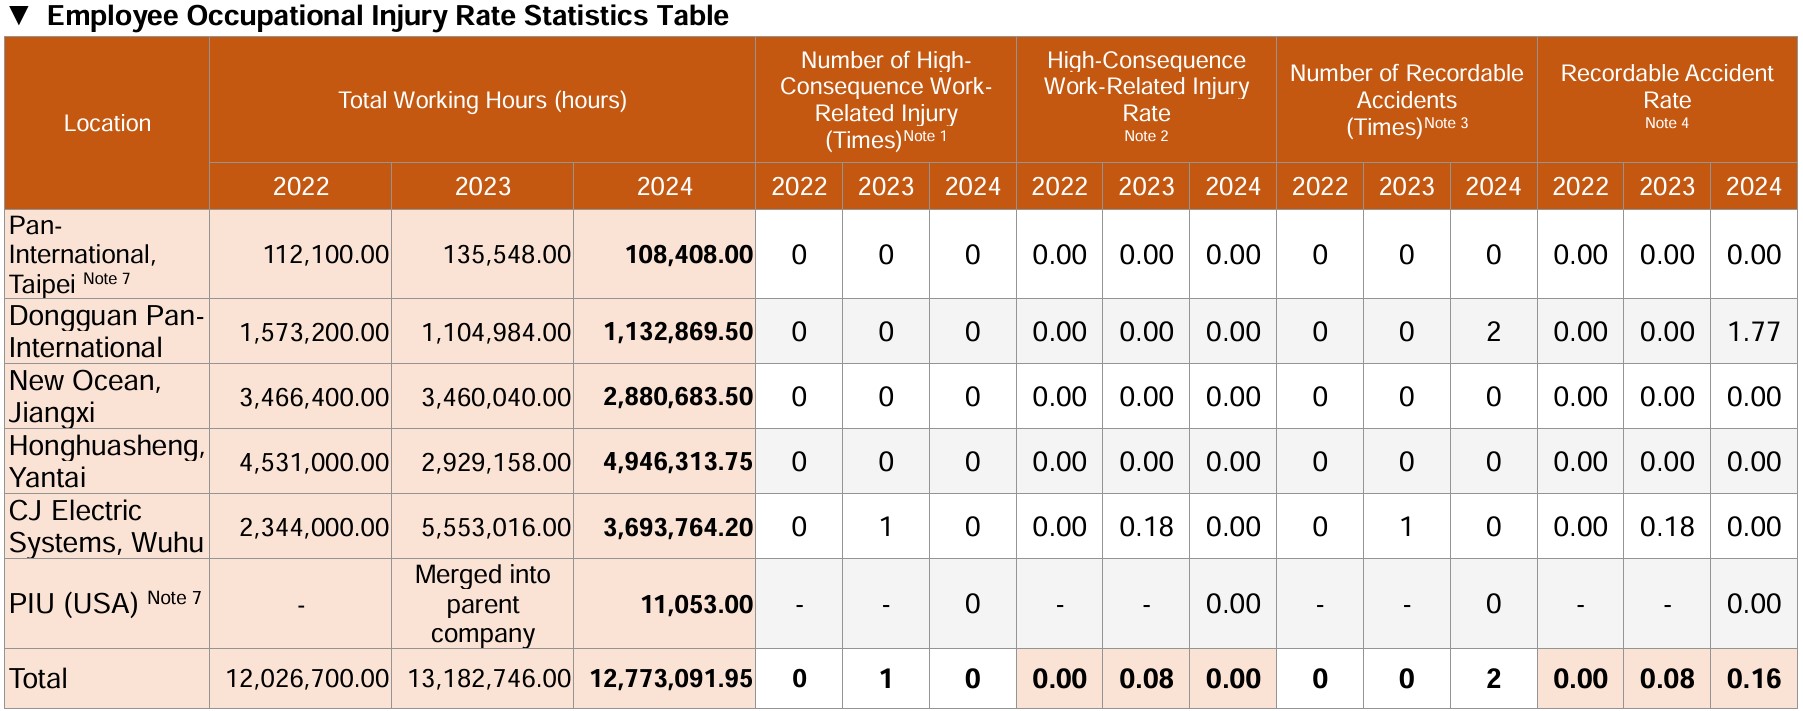The height and width of the screenshot is (711, 1803).
Task: Click the Dongguan Pan-International row label
Action: click(x=106, y=331)
